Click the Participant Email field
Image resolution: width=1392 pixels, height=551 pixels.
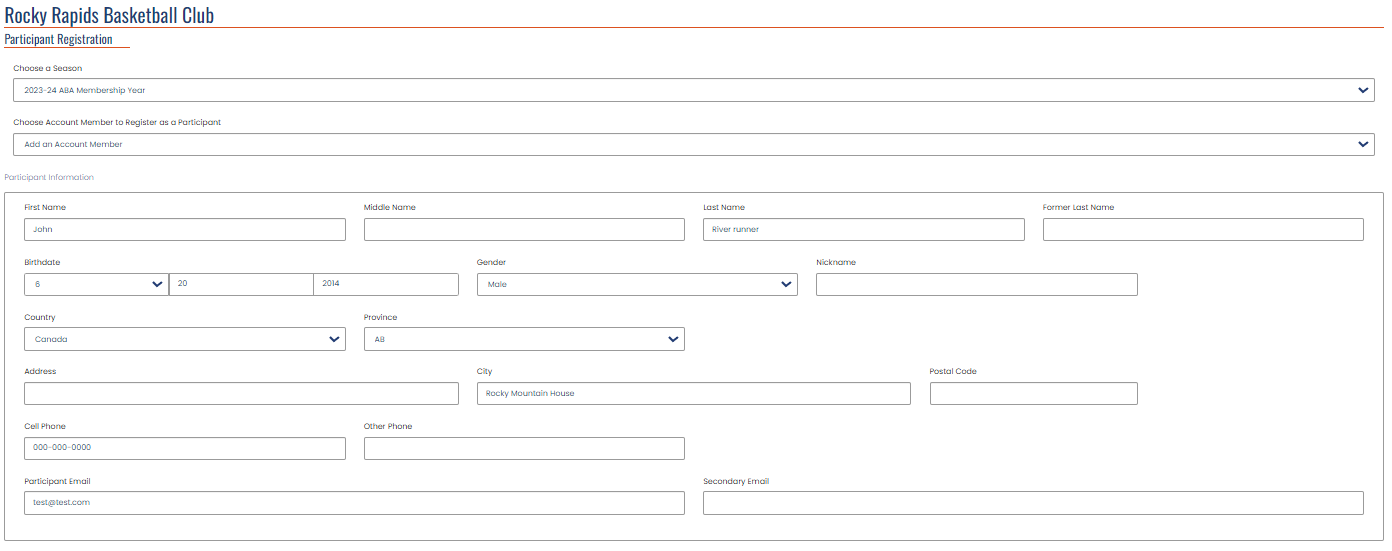(354, 502)
